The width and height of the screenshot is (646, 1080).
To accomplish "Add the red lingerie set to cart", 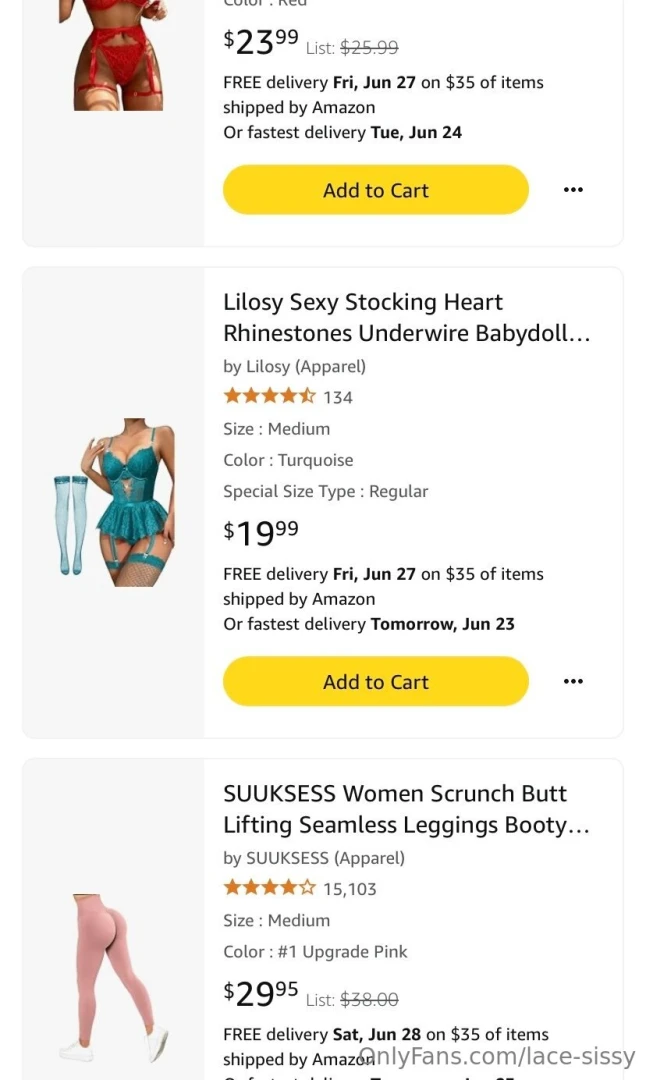I will click(x=375, y=189).
